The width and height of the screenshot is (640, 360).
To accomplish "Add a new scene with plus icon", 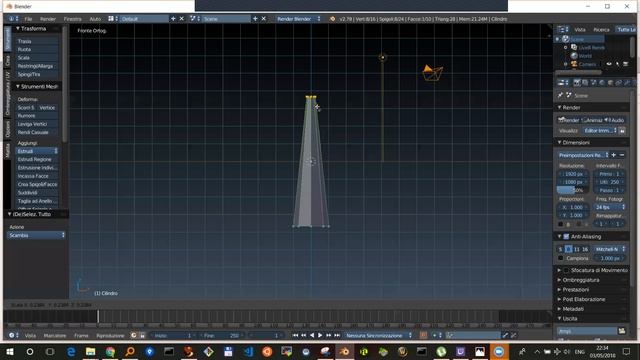I will (x=255, y=19).
